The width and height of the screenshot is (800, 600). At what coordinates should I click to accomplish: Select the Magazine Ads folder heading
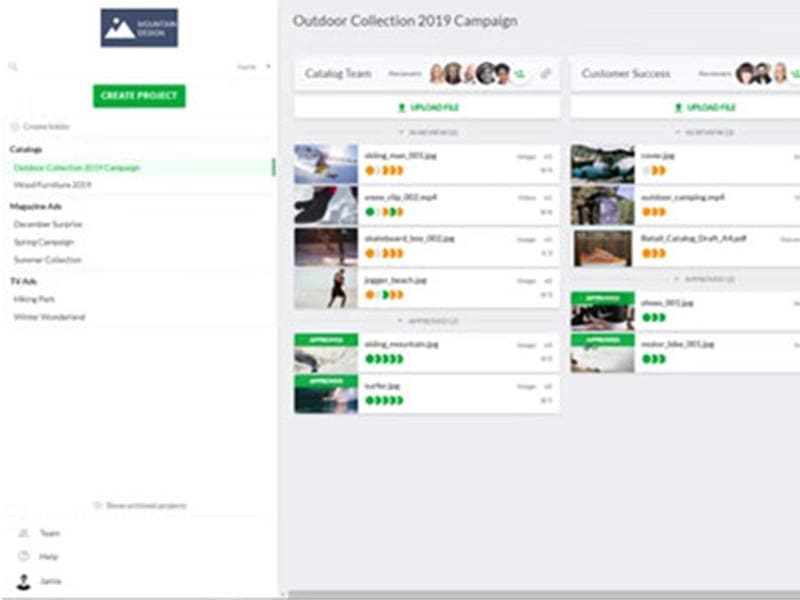point(36,207)
